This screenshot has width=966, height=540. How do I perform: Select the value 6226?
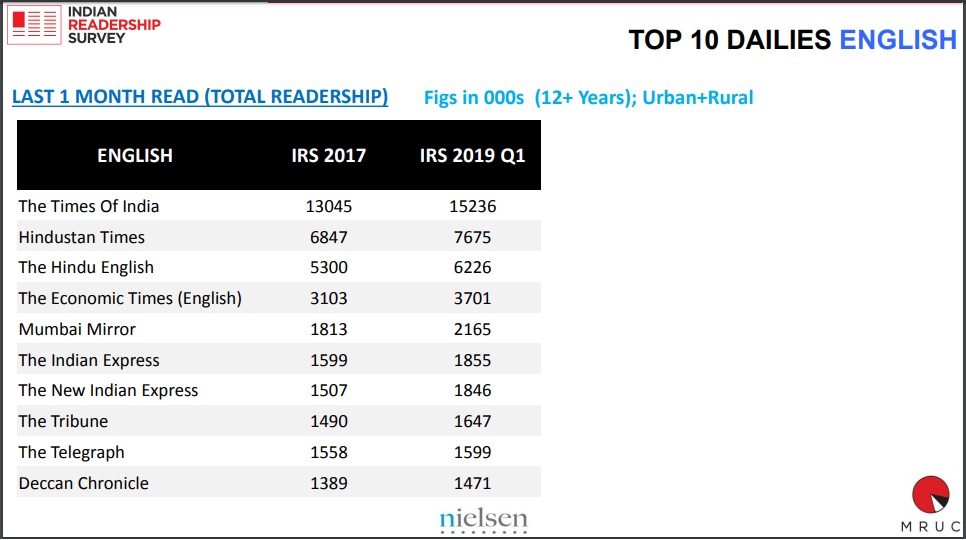point(473,267)
